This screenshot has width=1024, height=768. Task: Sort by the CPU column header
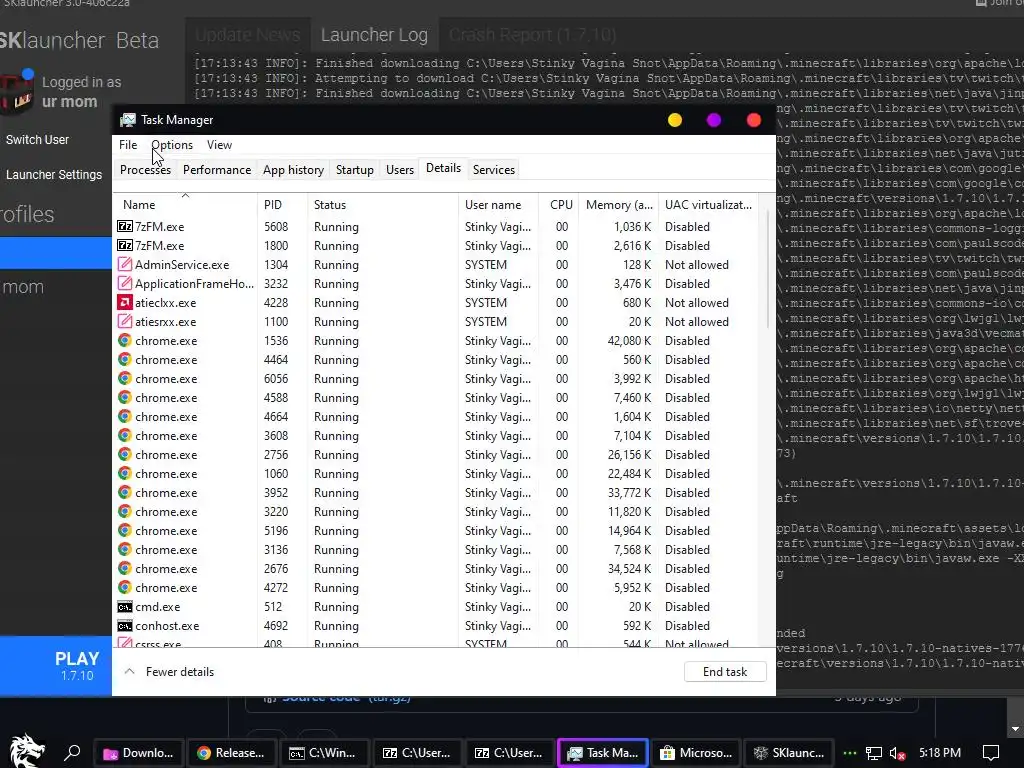point(560,204)
